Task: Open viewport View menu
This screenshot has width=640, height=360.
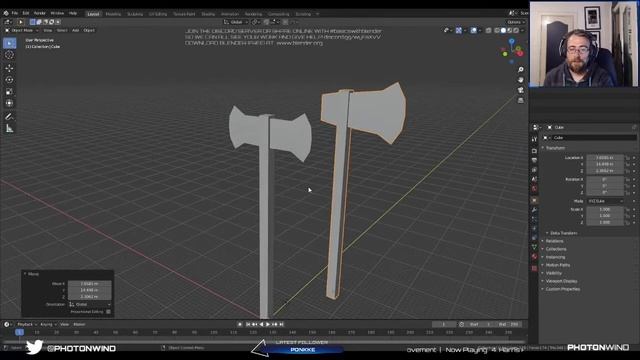Action: 48,30
